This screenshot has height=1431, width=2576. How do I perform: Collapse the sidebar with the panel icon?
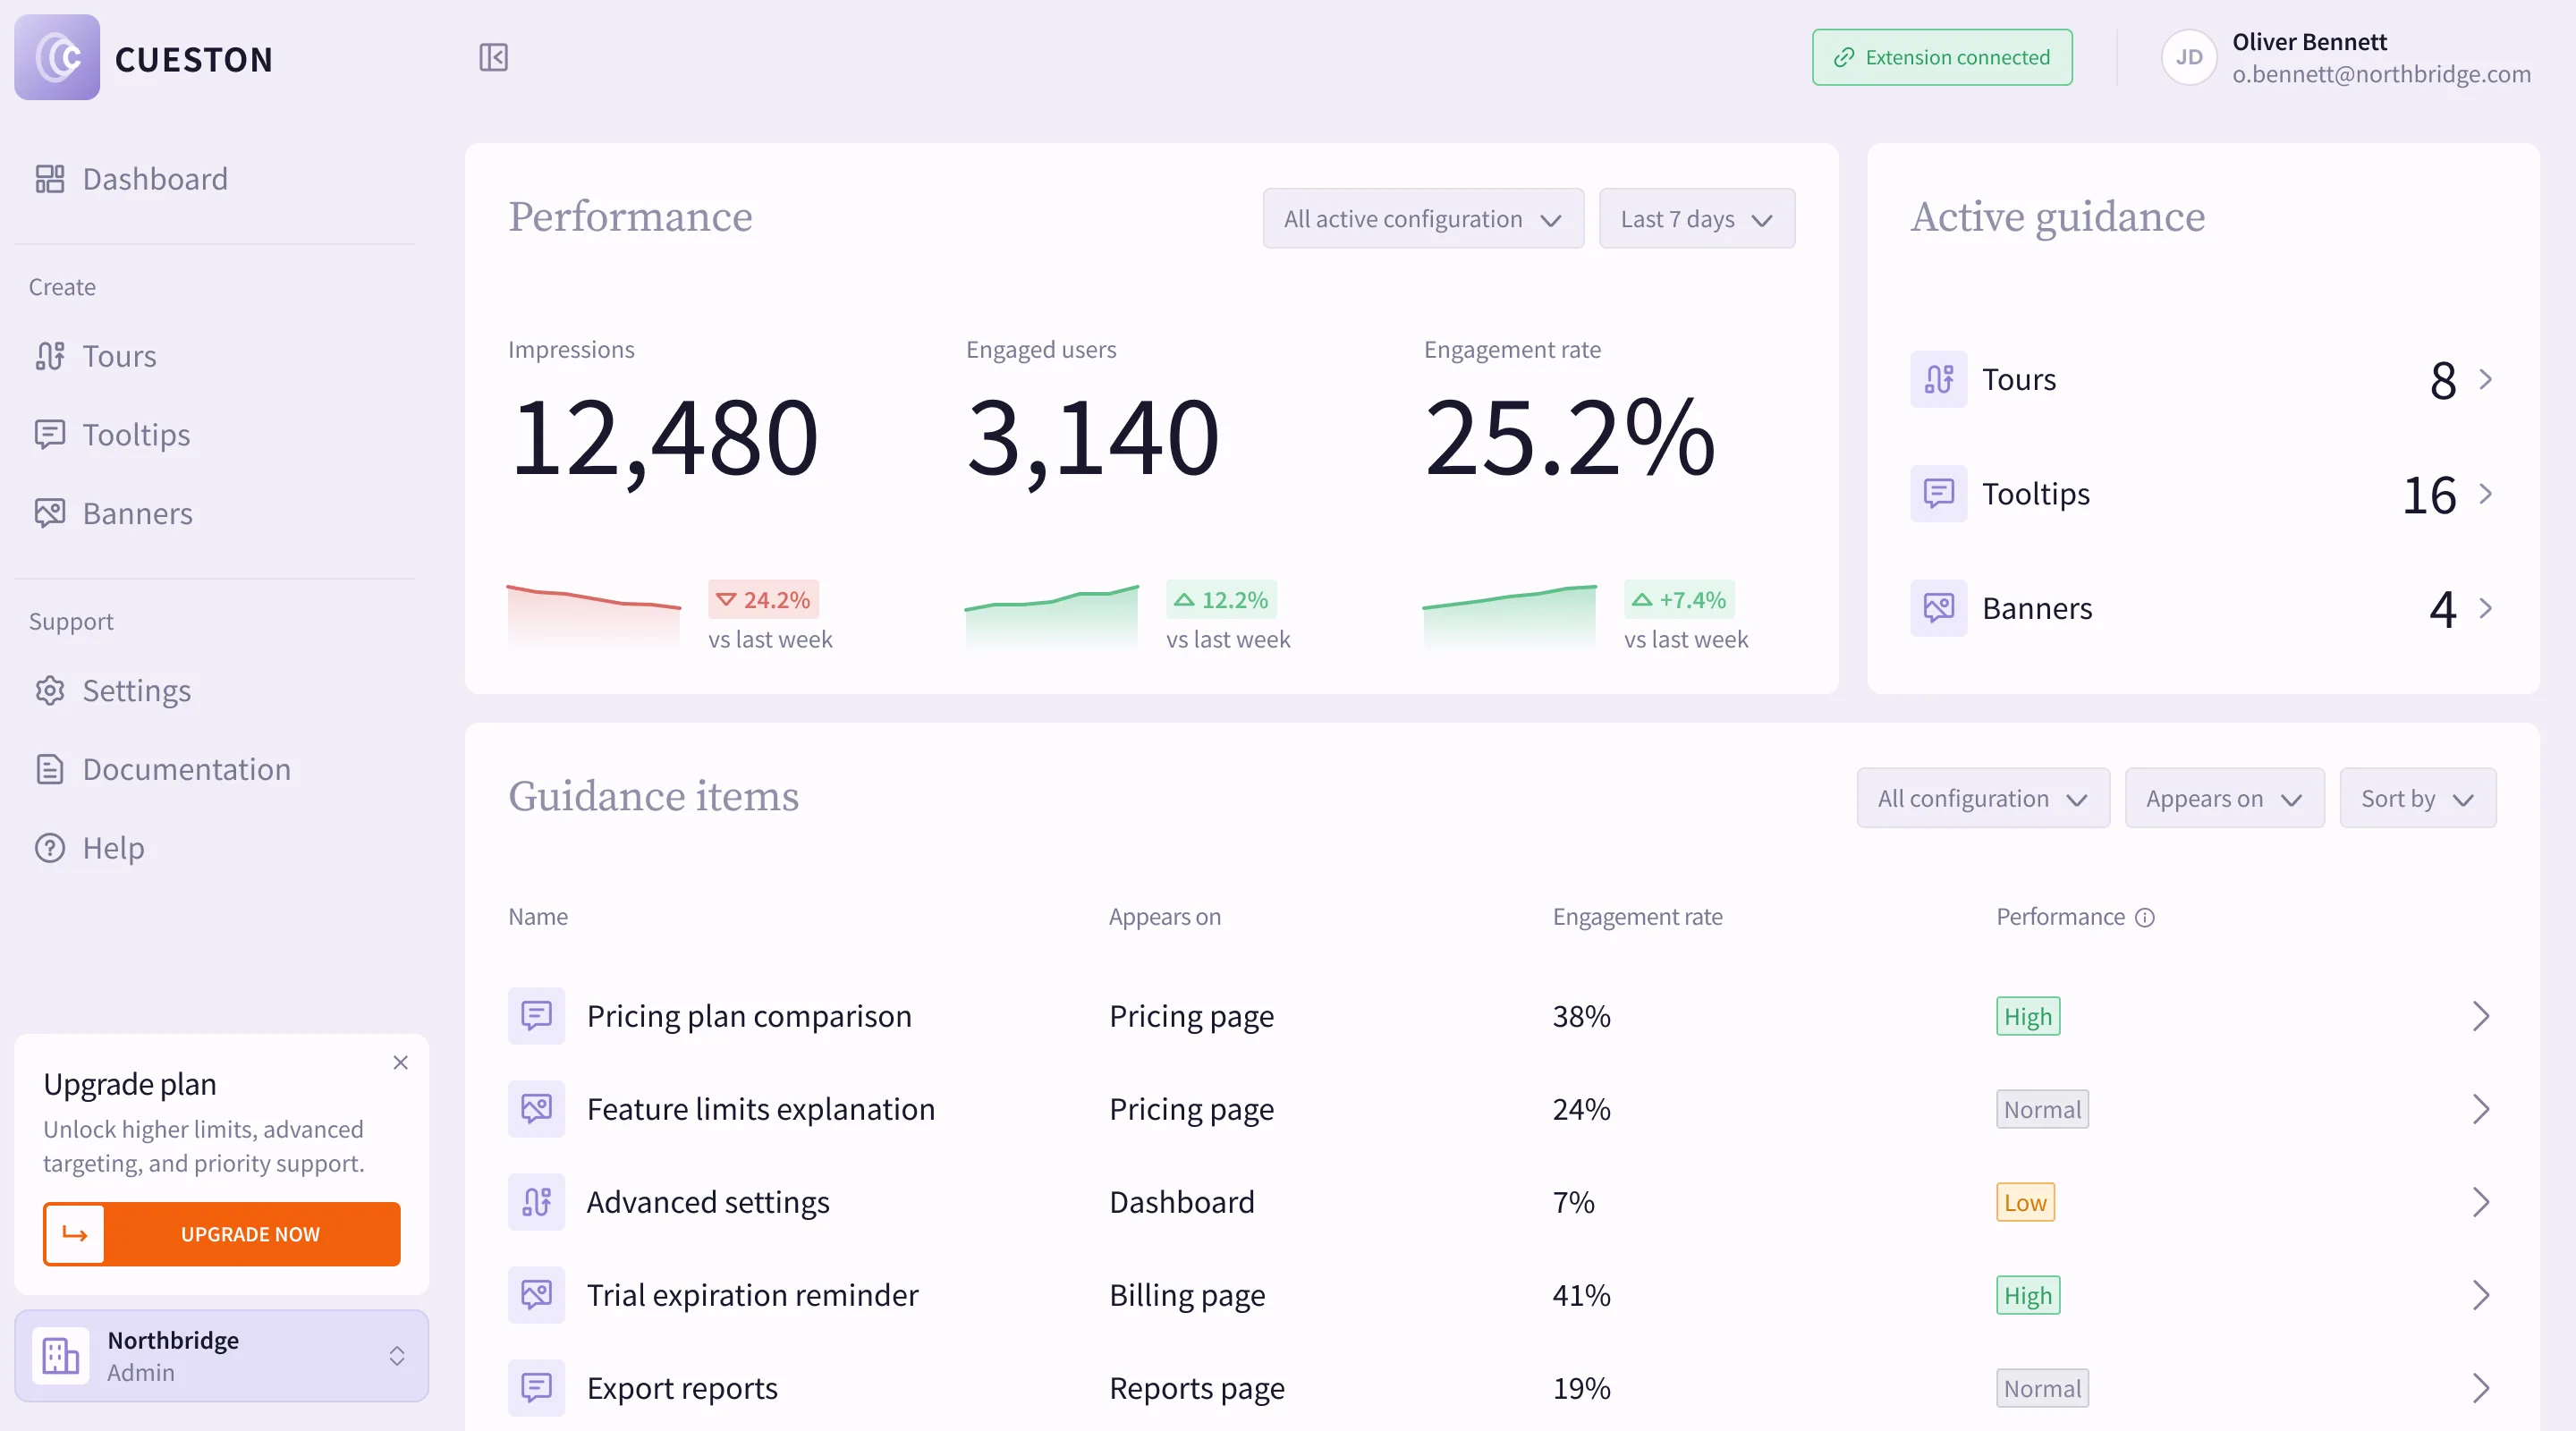click(x=493, y=57)
